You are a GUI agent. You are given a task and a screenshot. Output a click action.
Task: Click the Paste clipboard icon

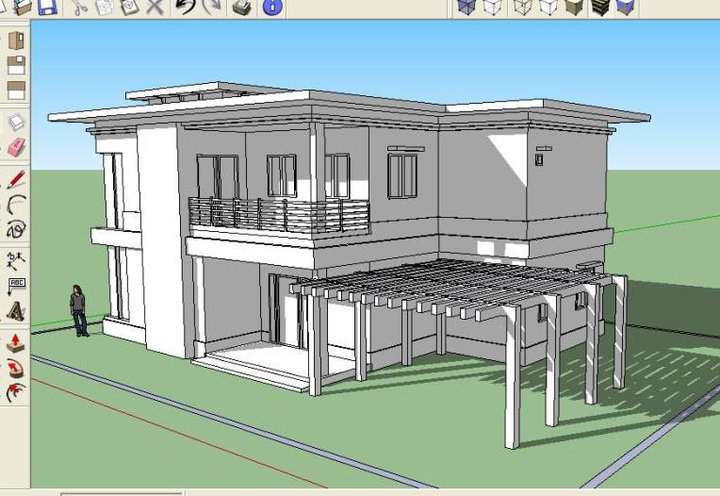point(129,7)
